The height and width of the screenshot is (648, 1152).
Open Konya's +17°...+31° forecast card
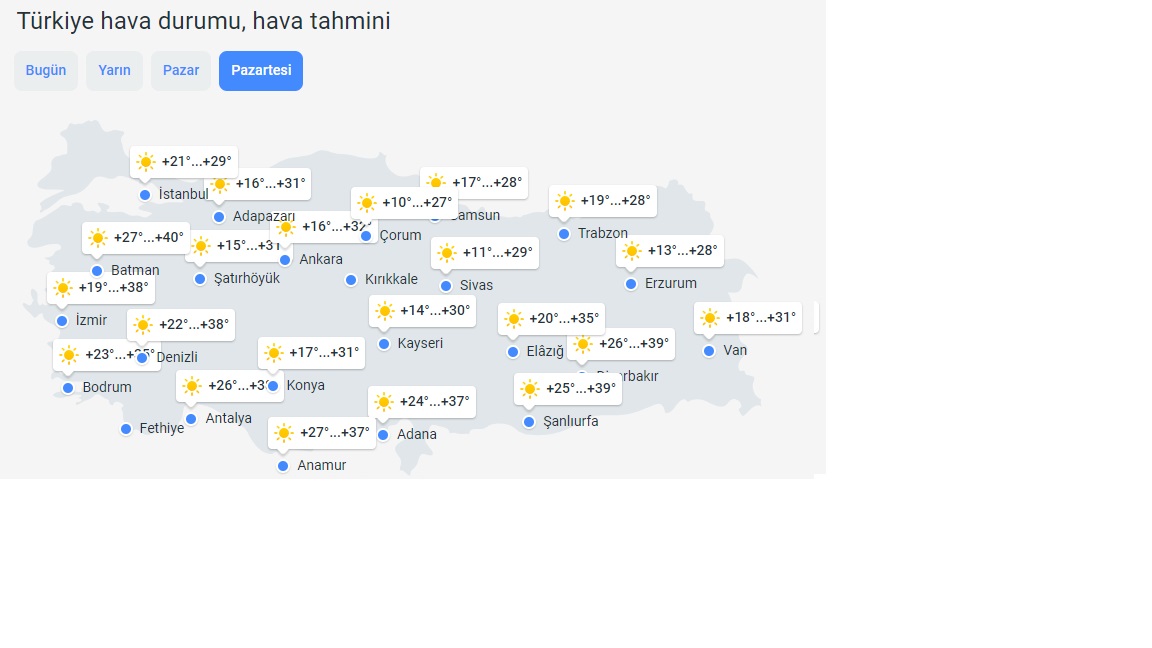[311, 353]
